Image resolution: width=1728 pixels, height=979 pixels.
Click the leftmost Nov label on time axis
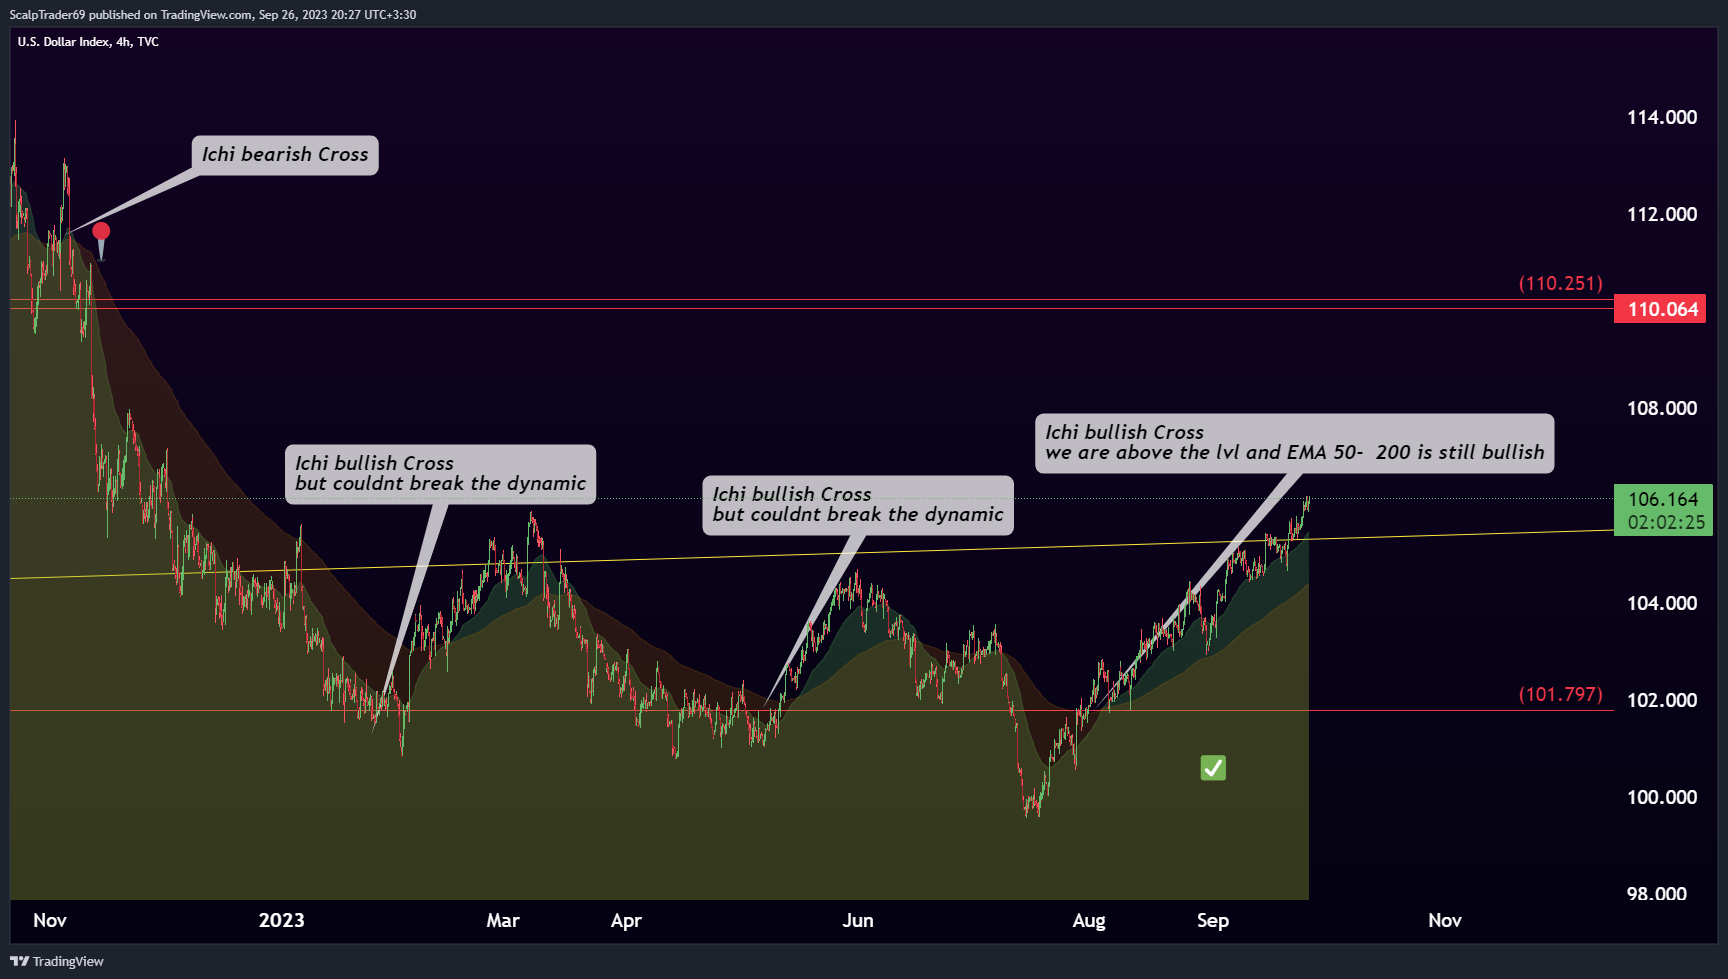(50, 920)
